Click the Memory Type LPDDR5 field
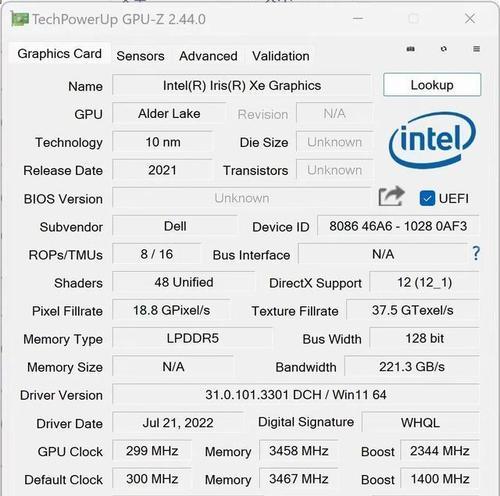This screenshot has width=500, height=496. 193,338
